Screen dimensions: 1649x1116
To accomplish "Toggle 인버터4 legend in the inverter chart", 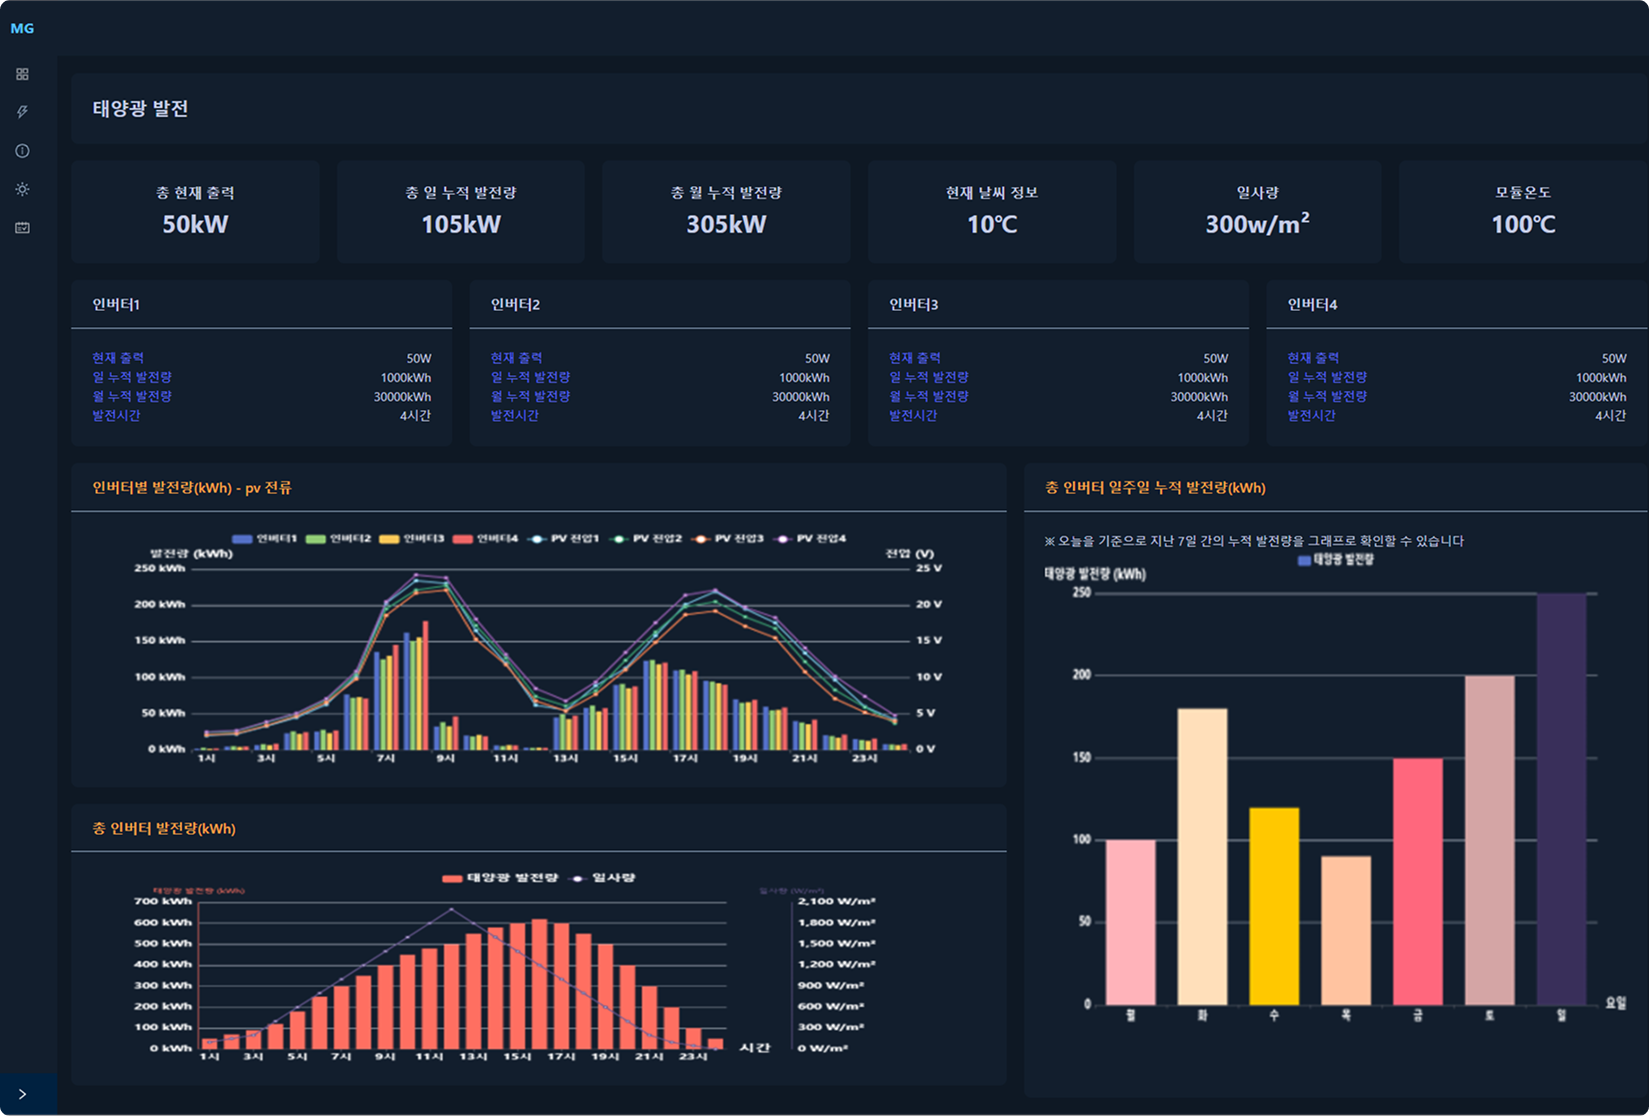I will pyautogui.click(x=485, y=539).
